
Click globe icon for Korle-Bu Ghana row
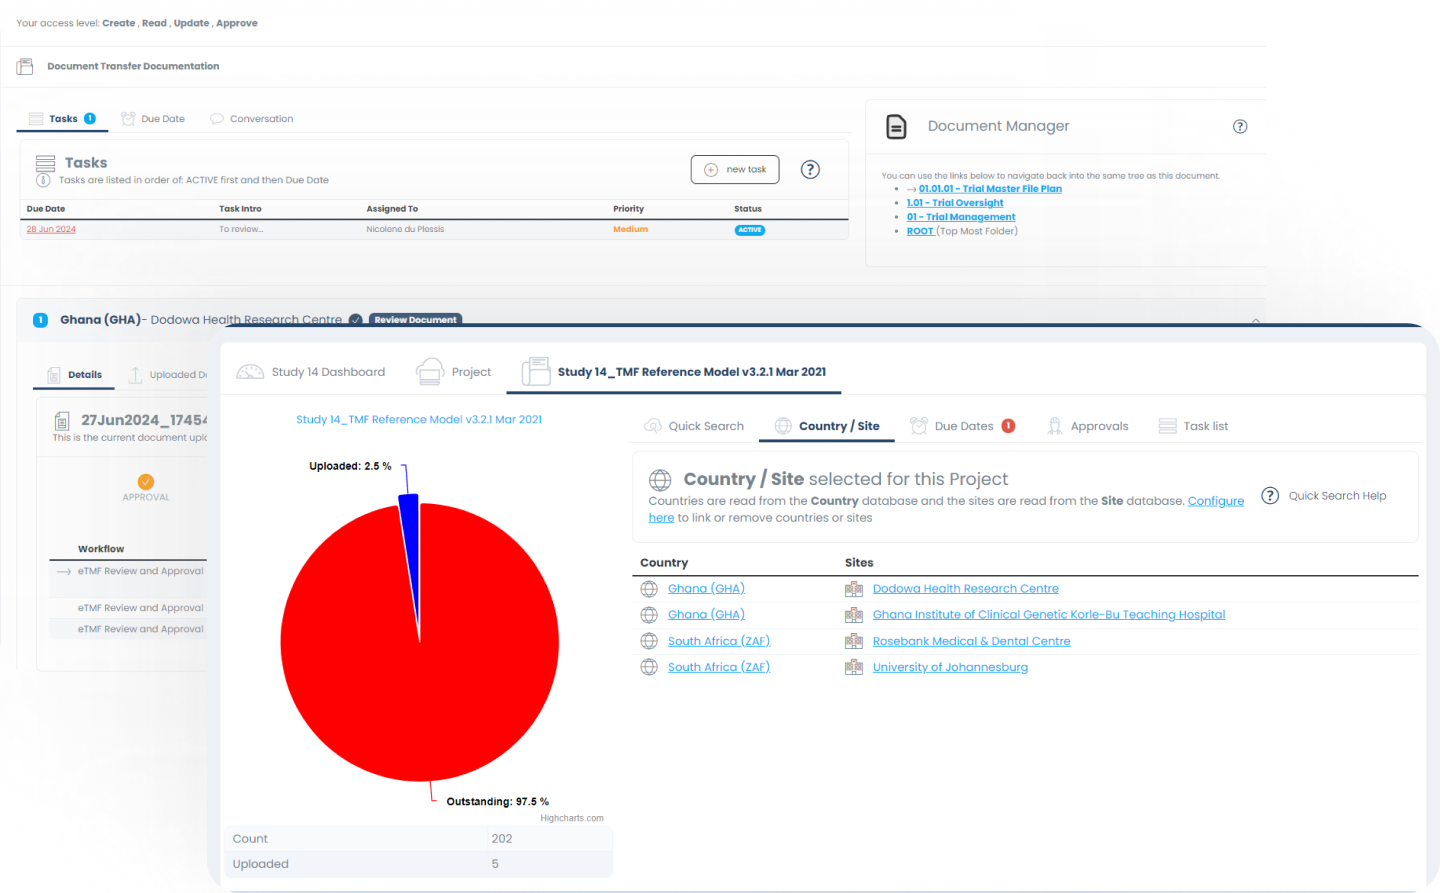pos(649,615)
